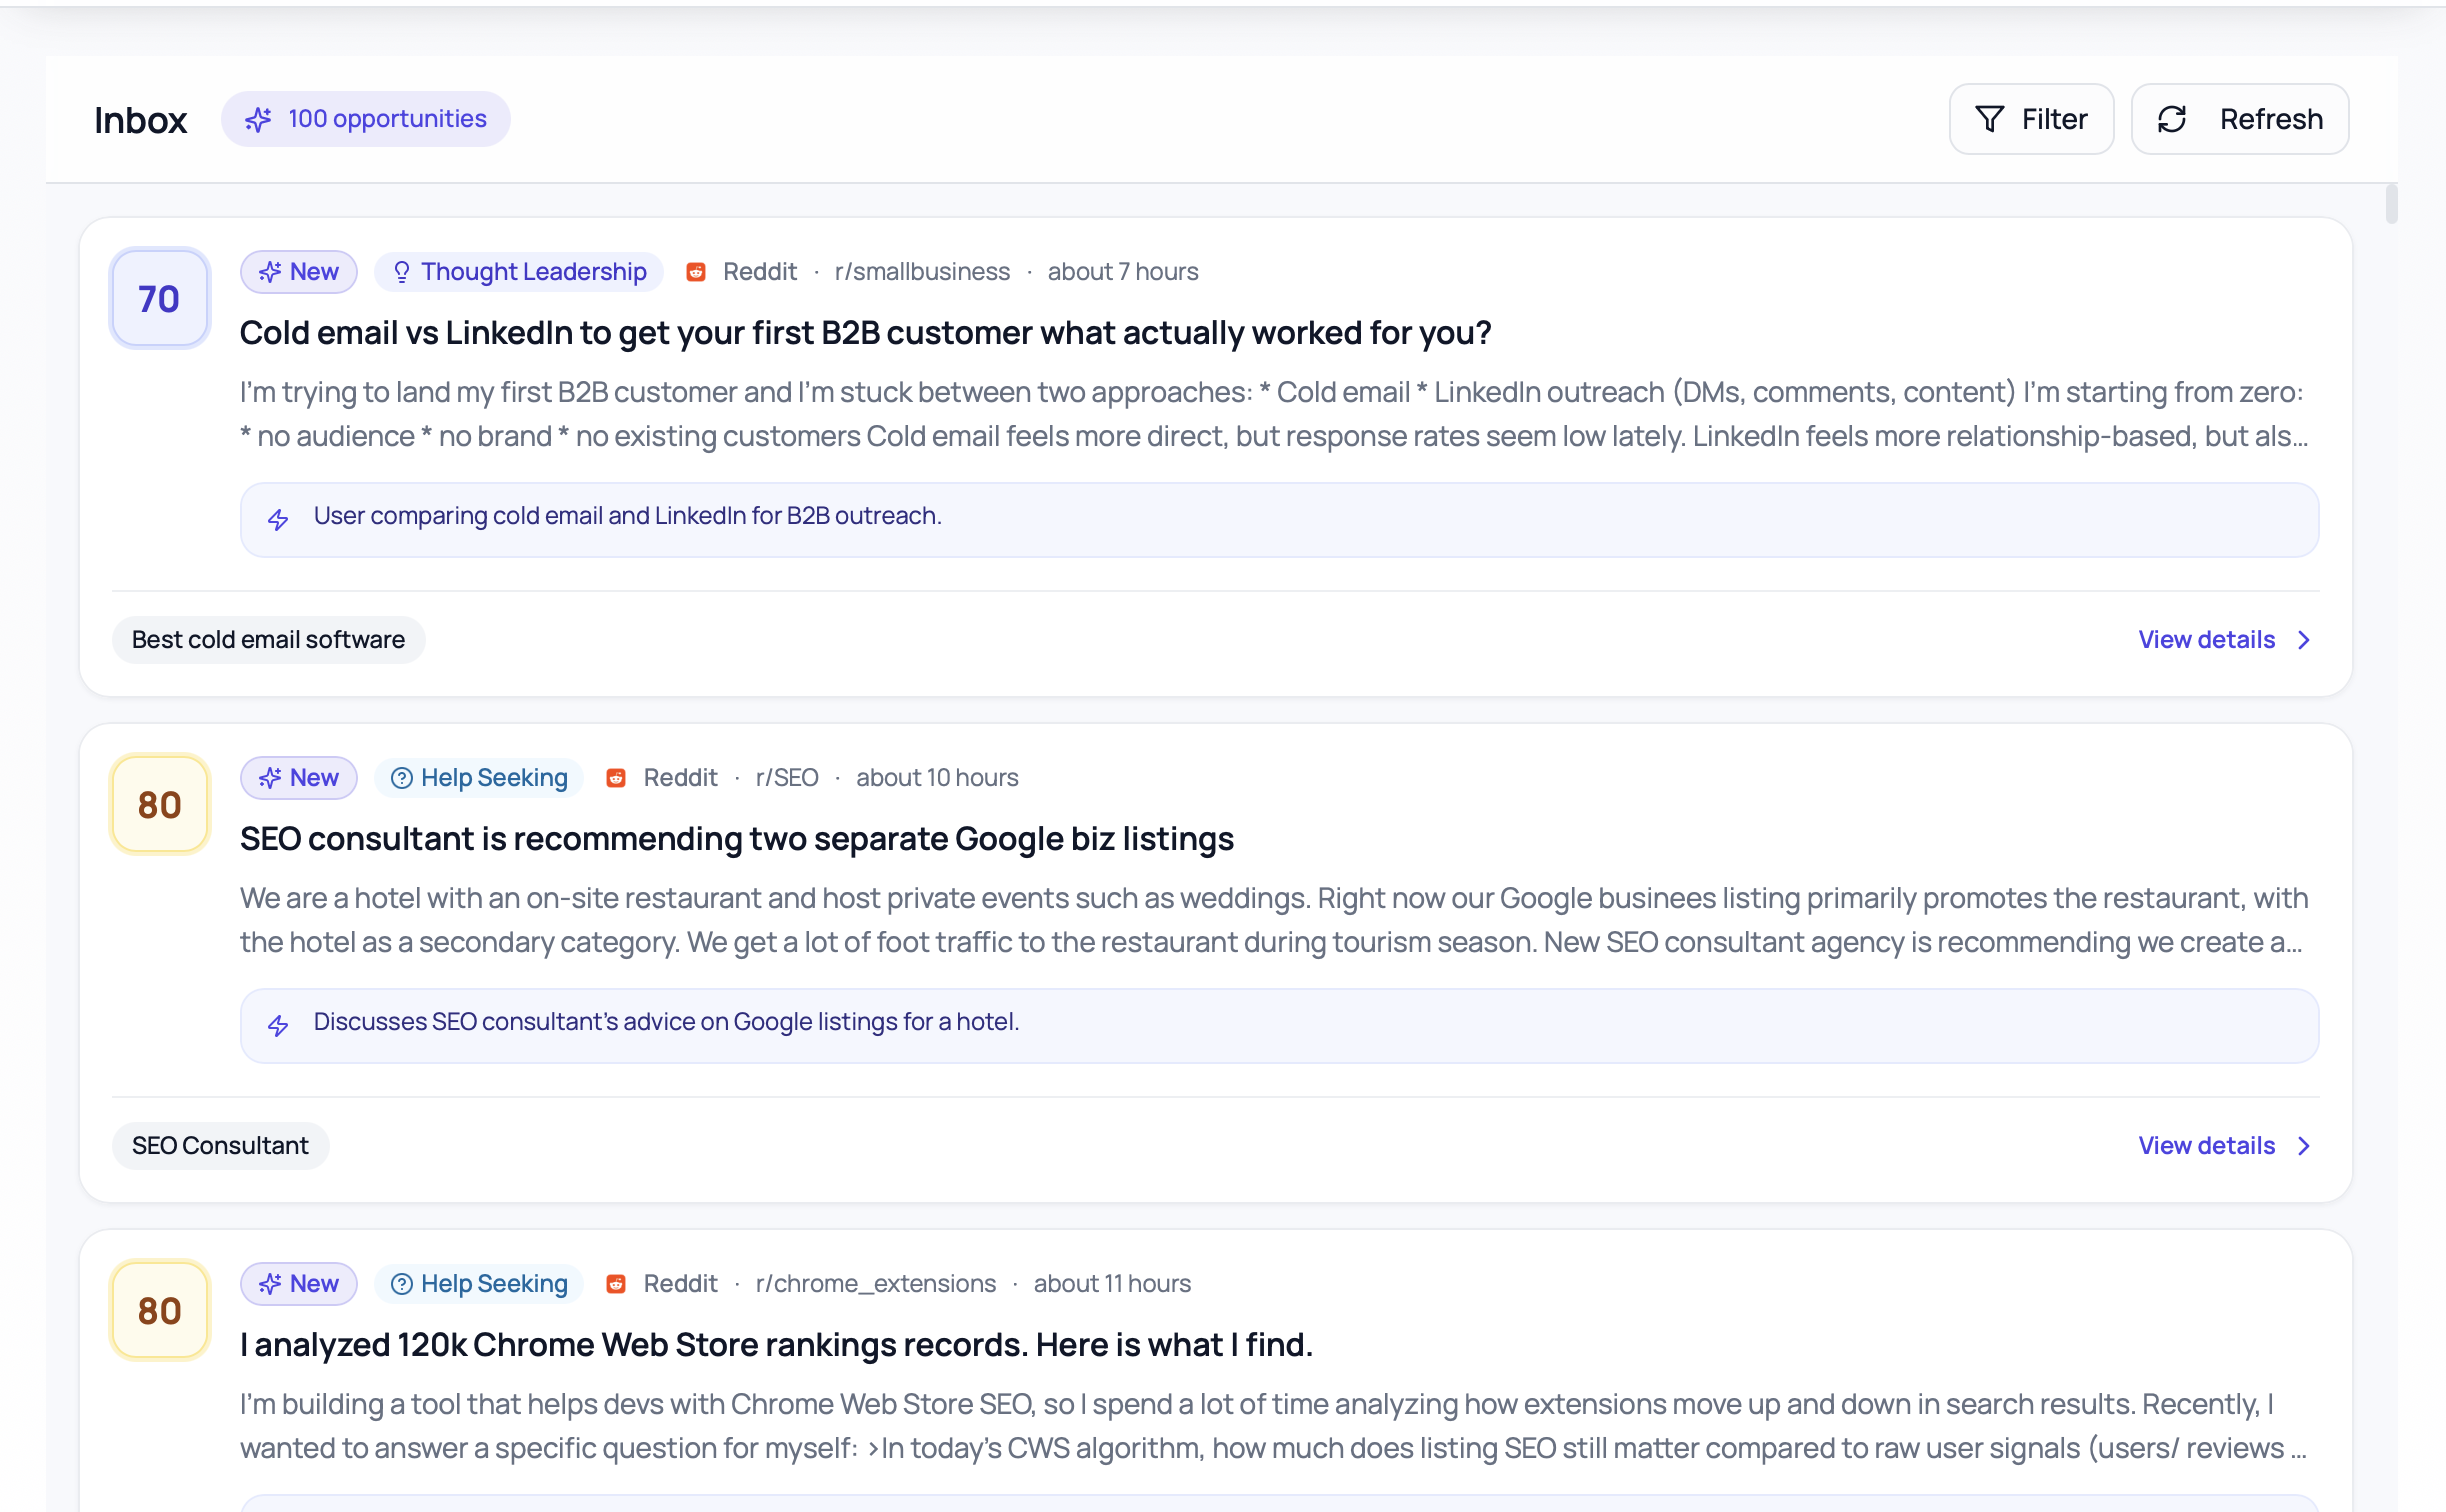Click the lightning icon in hotel listings summary

point(278,1025)
